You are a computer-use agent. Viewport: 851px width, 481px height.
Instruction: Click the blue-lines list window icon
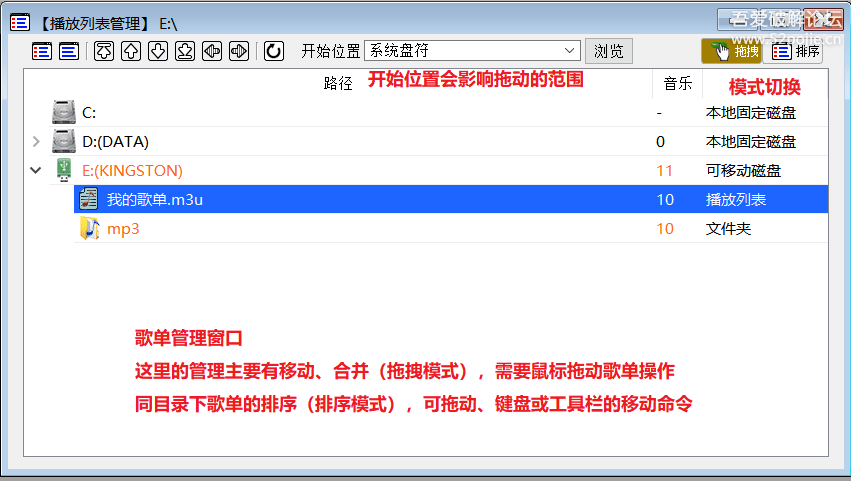(69, 51)
